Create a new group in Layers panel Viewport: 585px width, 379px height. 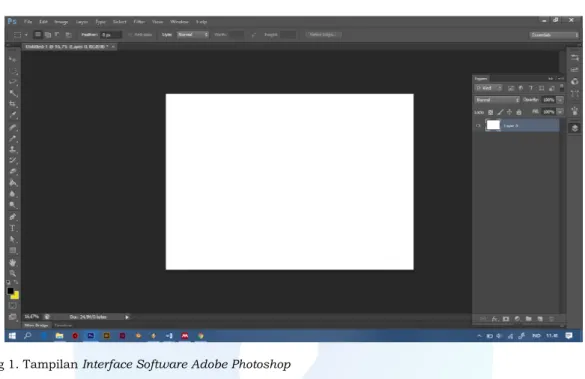click(x=528, y=319)
